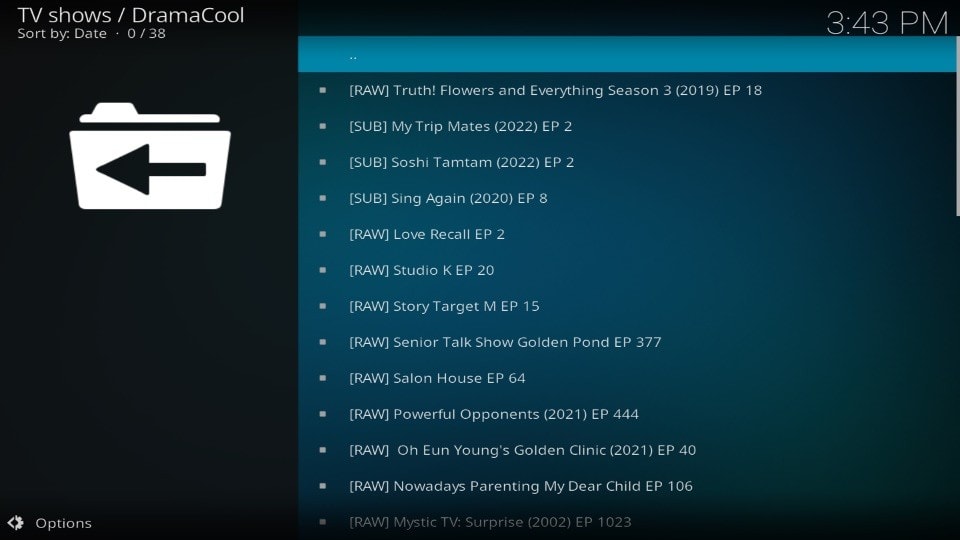Click bullet icon beside Salon House
This screenshot has height=540, width=960.
coord(323,378)
